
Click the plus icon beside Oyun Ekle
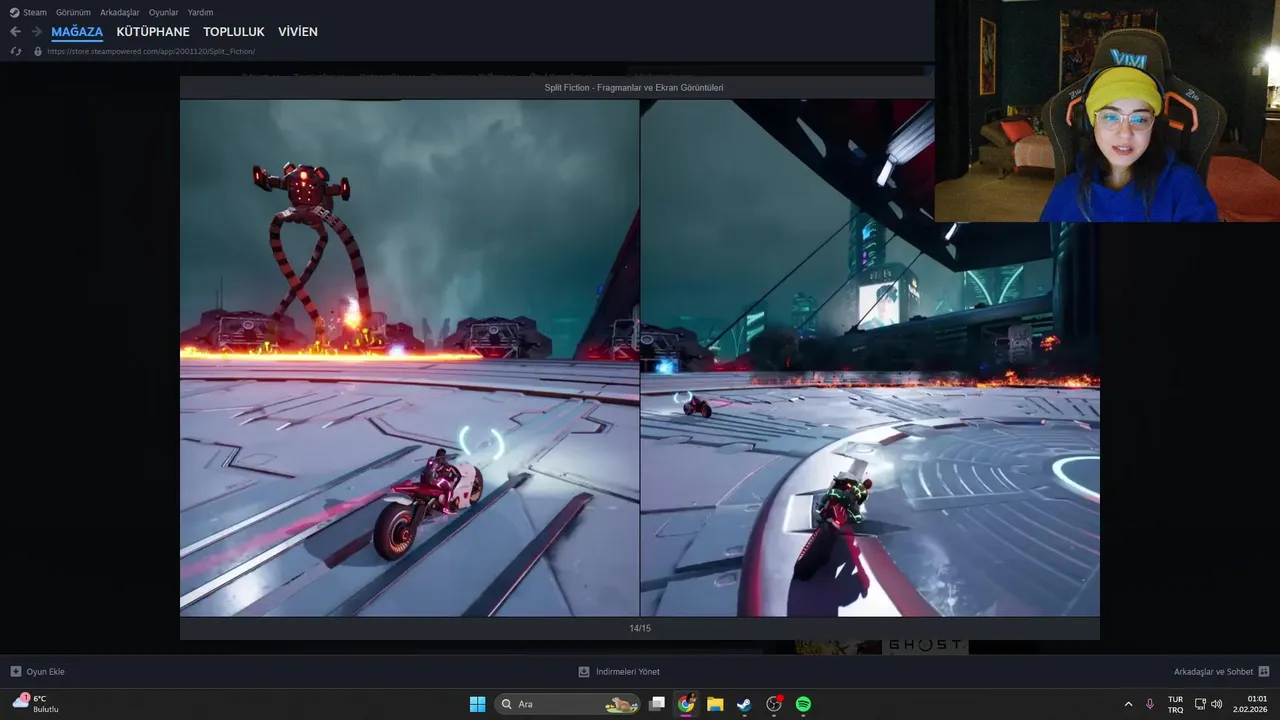(x=15, y=672)
